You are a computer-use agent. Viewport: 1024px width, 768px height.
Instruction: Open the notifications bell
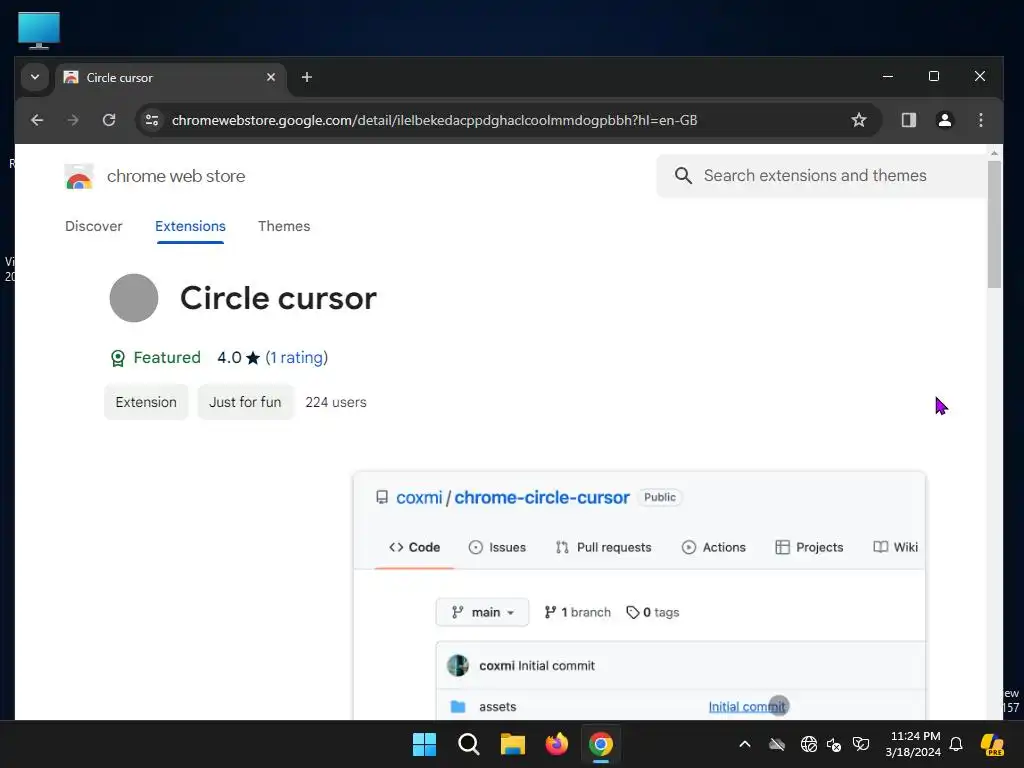(x=956, y=744)
